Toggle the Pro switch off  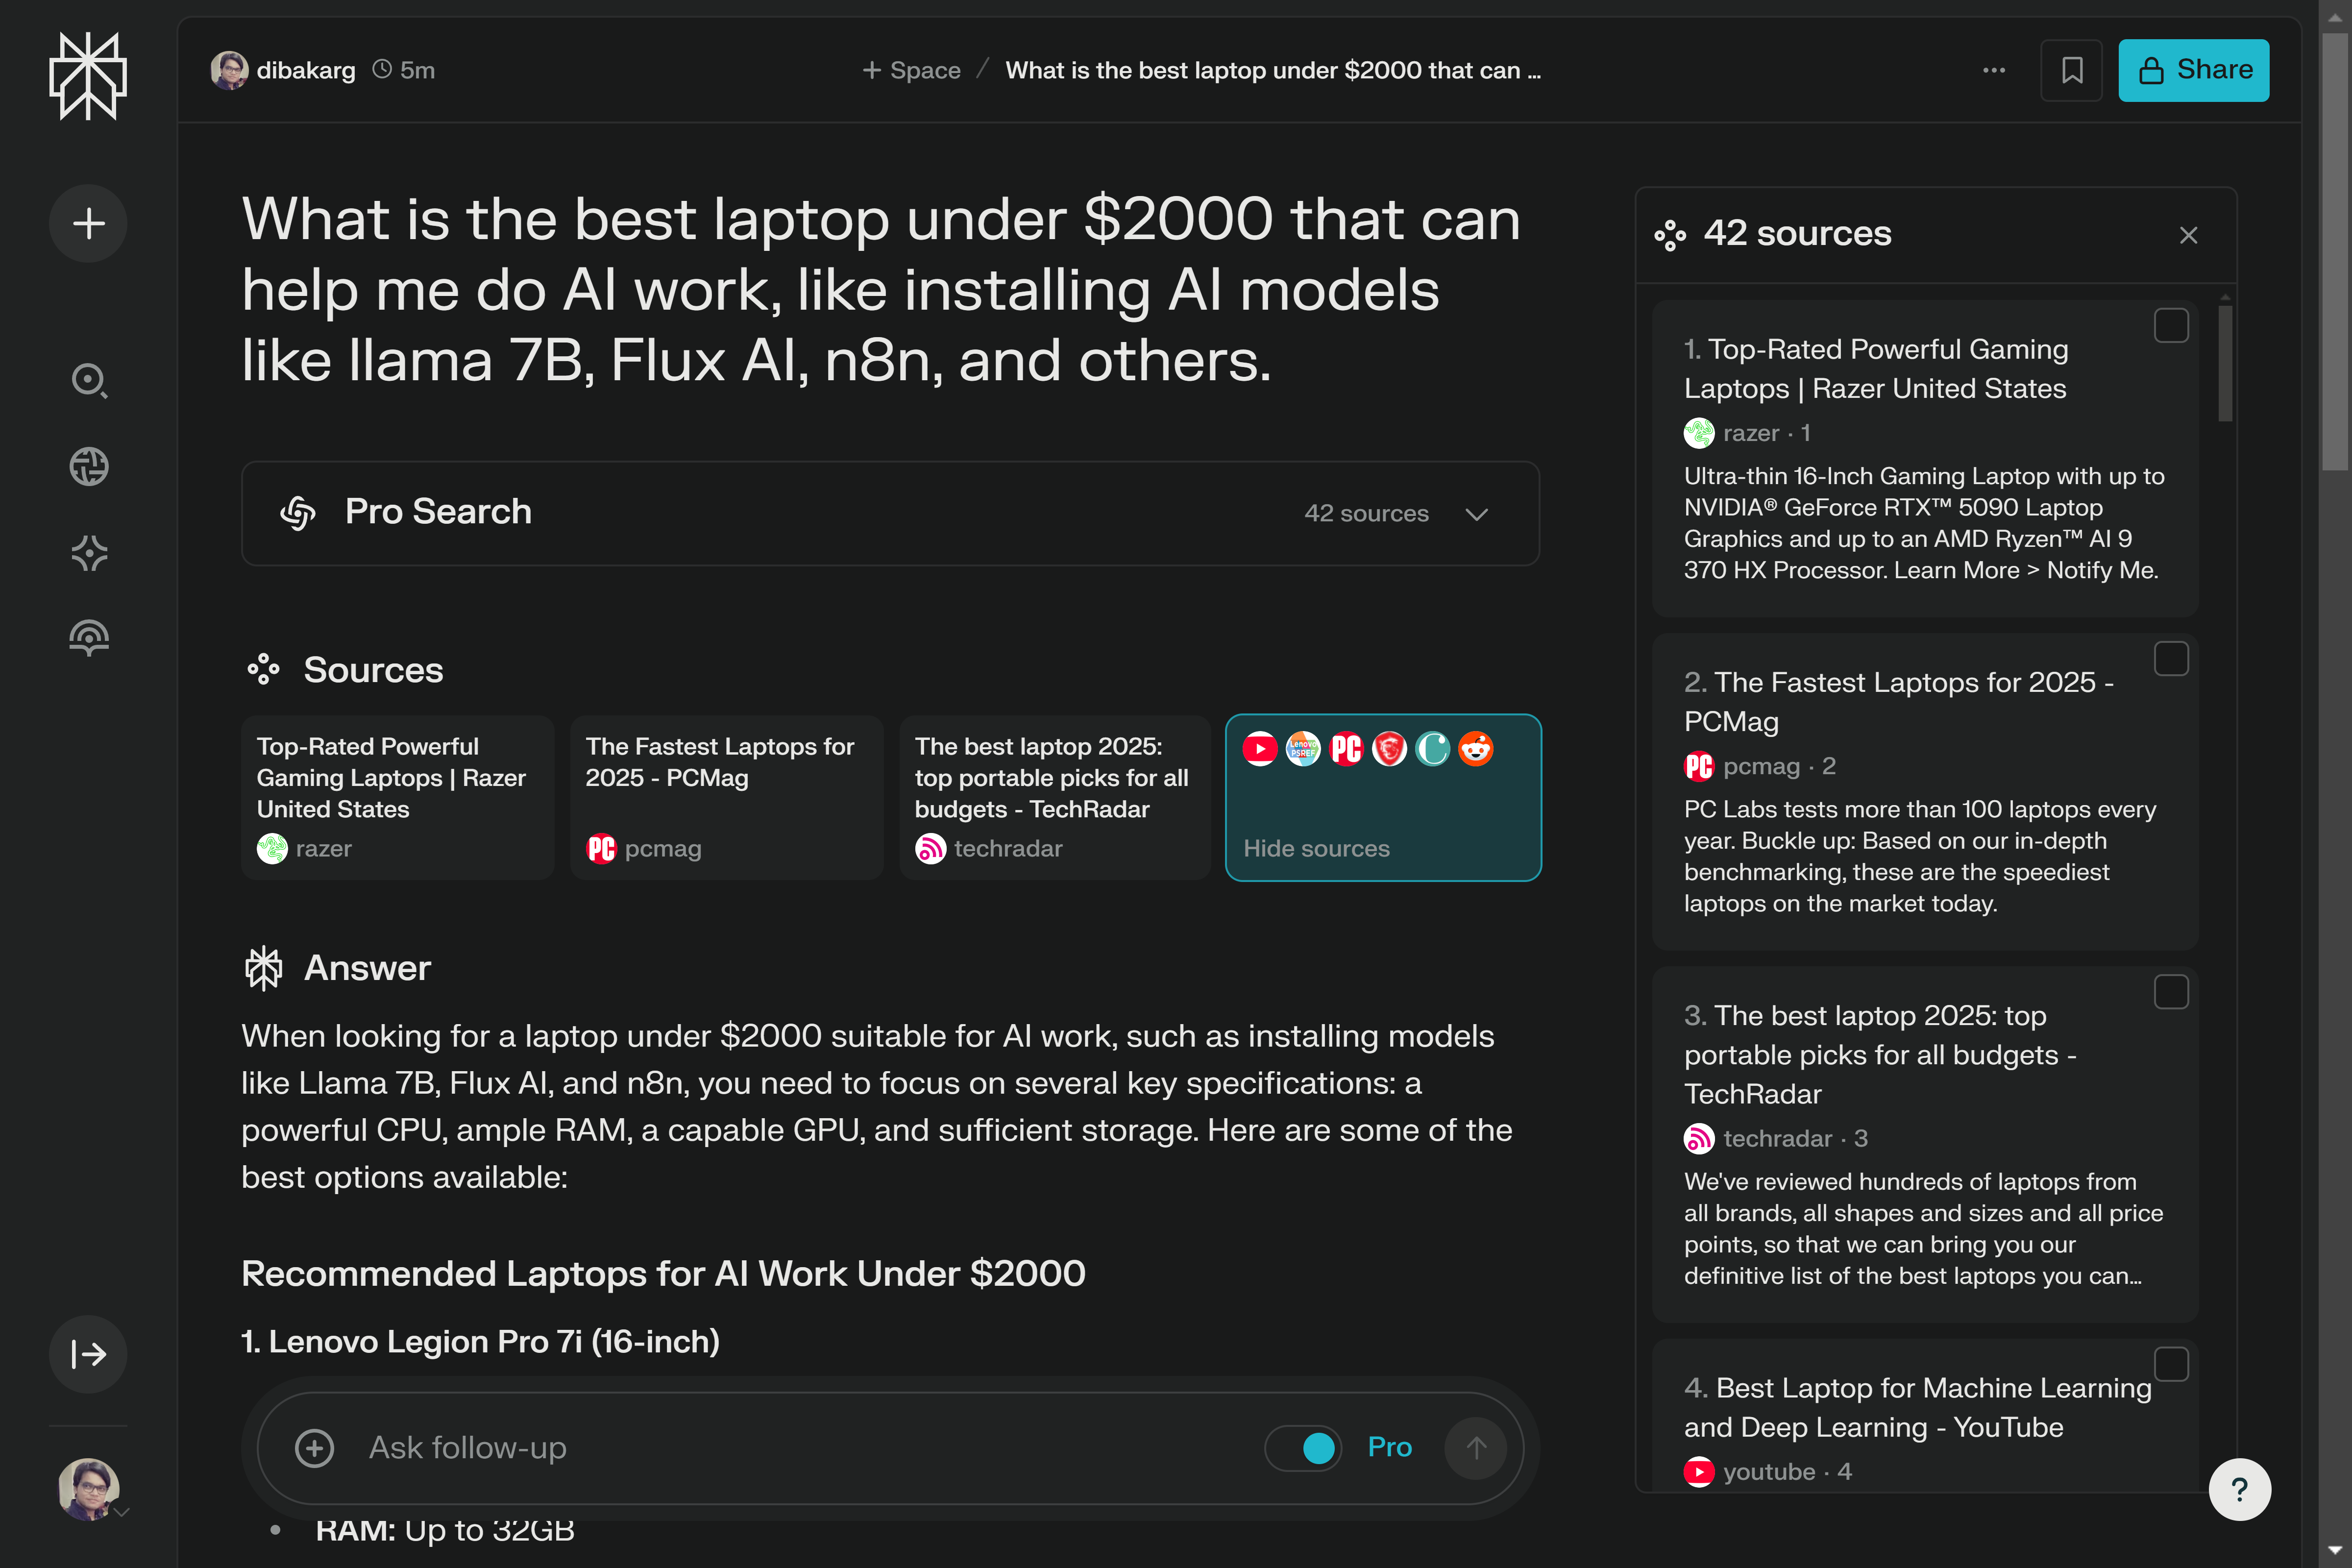click(x=1304, y=1448)
